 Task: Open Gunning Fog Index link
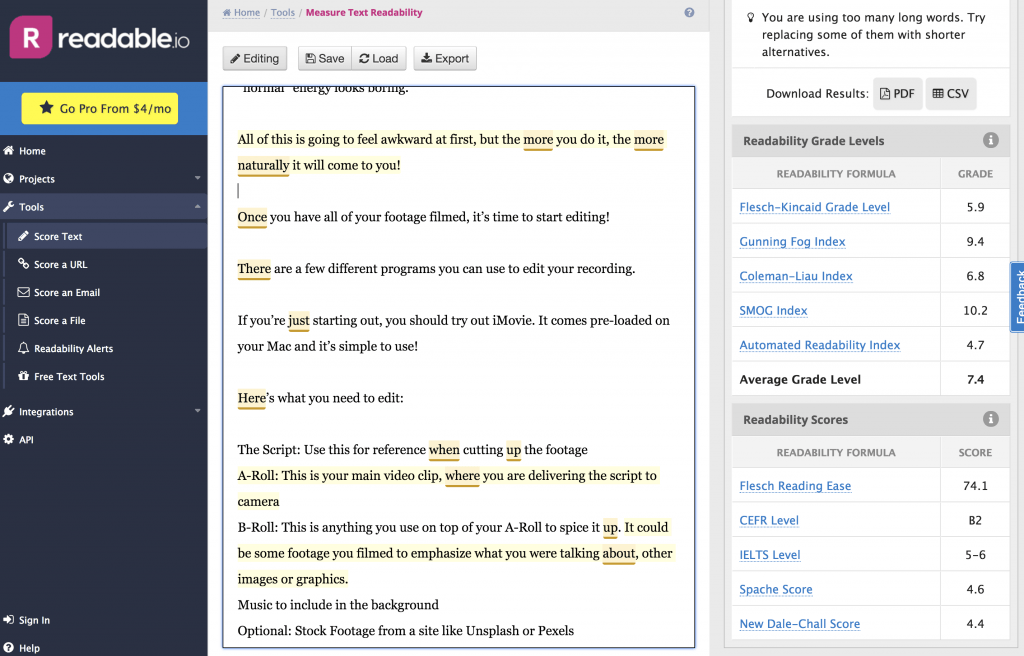pos(792,242)
